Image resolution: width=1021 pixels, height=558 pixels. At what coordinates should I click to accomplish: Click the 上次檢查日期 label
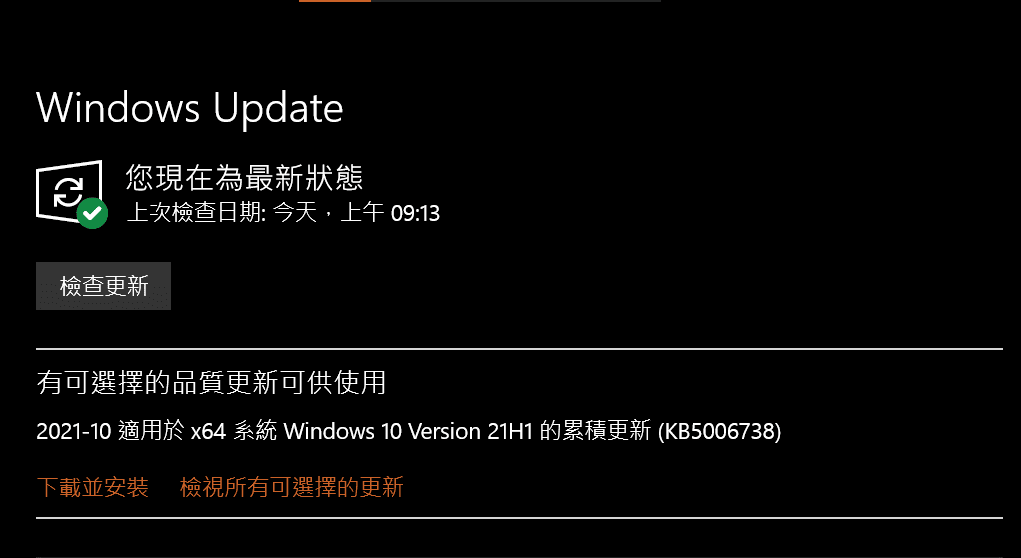tap(195, 213)
